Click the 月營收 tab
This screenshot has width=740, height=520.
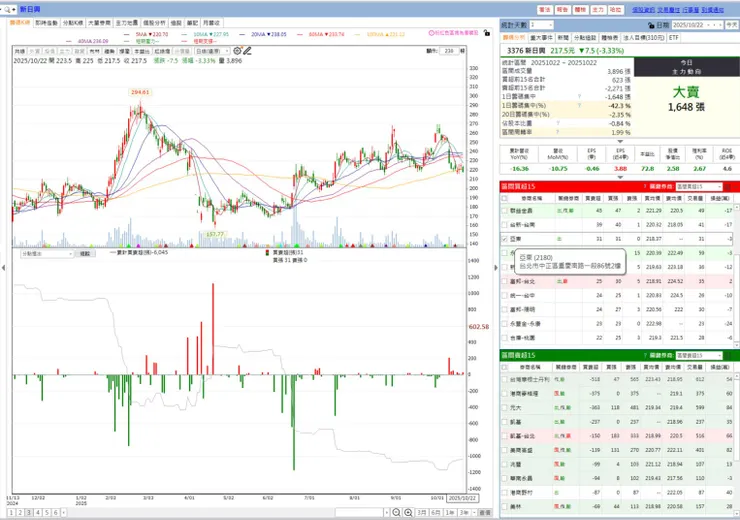(x=211, y=23)
